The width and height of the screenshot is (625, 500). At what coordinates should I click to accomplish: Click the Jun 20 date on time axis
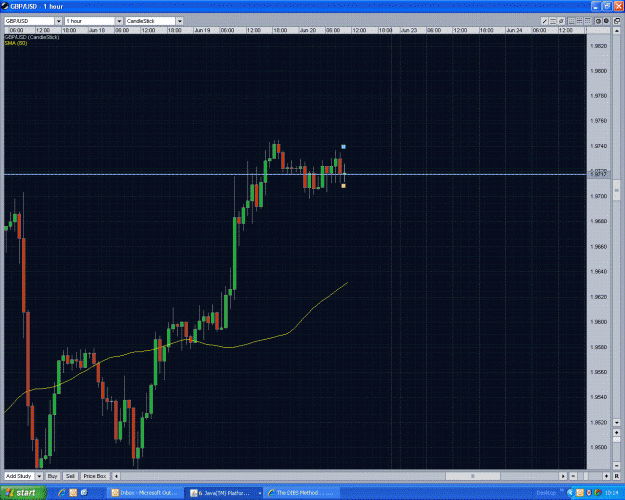307,30
